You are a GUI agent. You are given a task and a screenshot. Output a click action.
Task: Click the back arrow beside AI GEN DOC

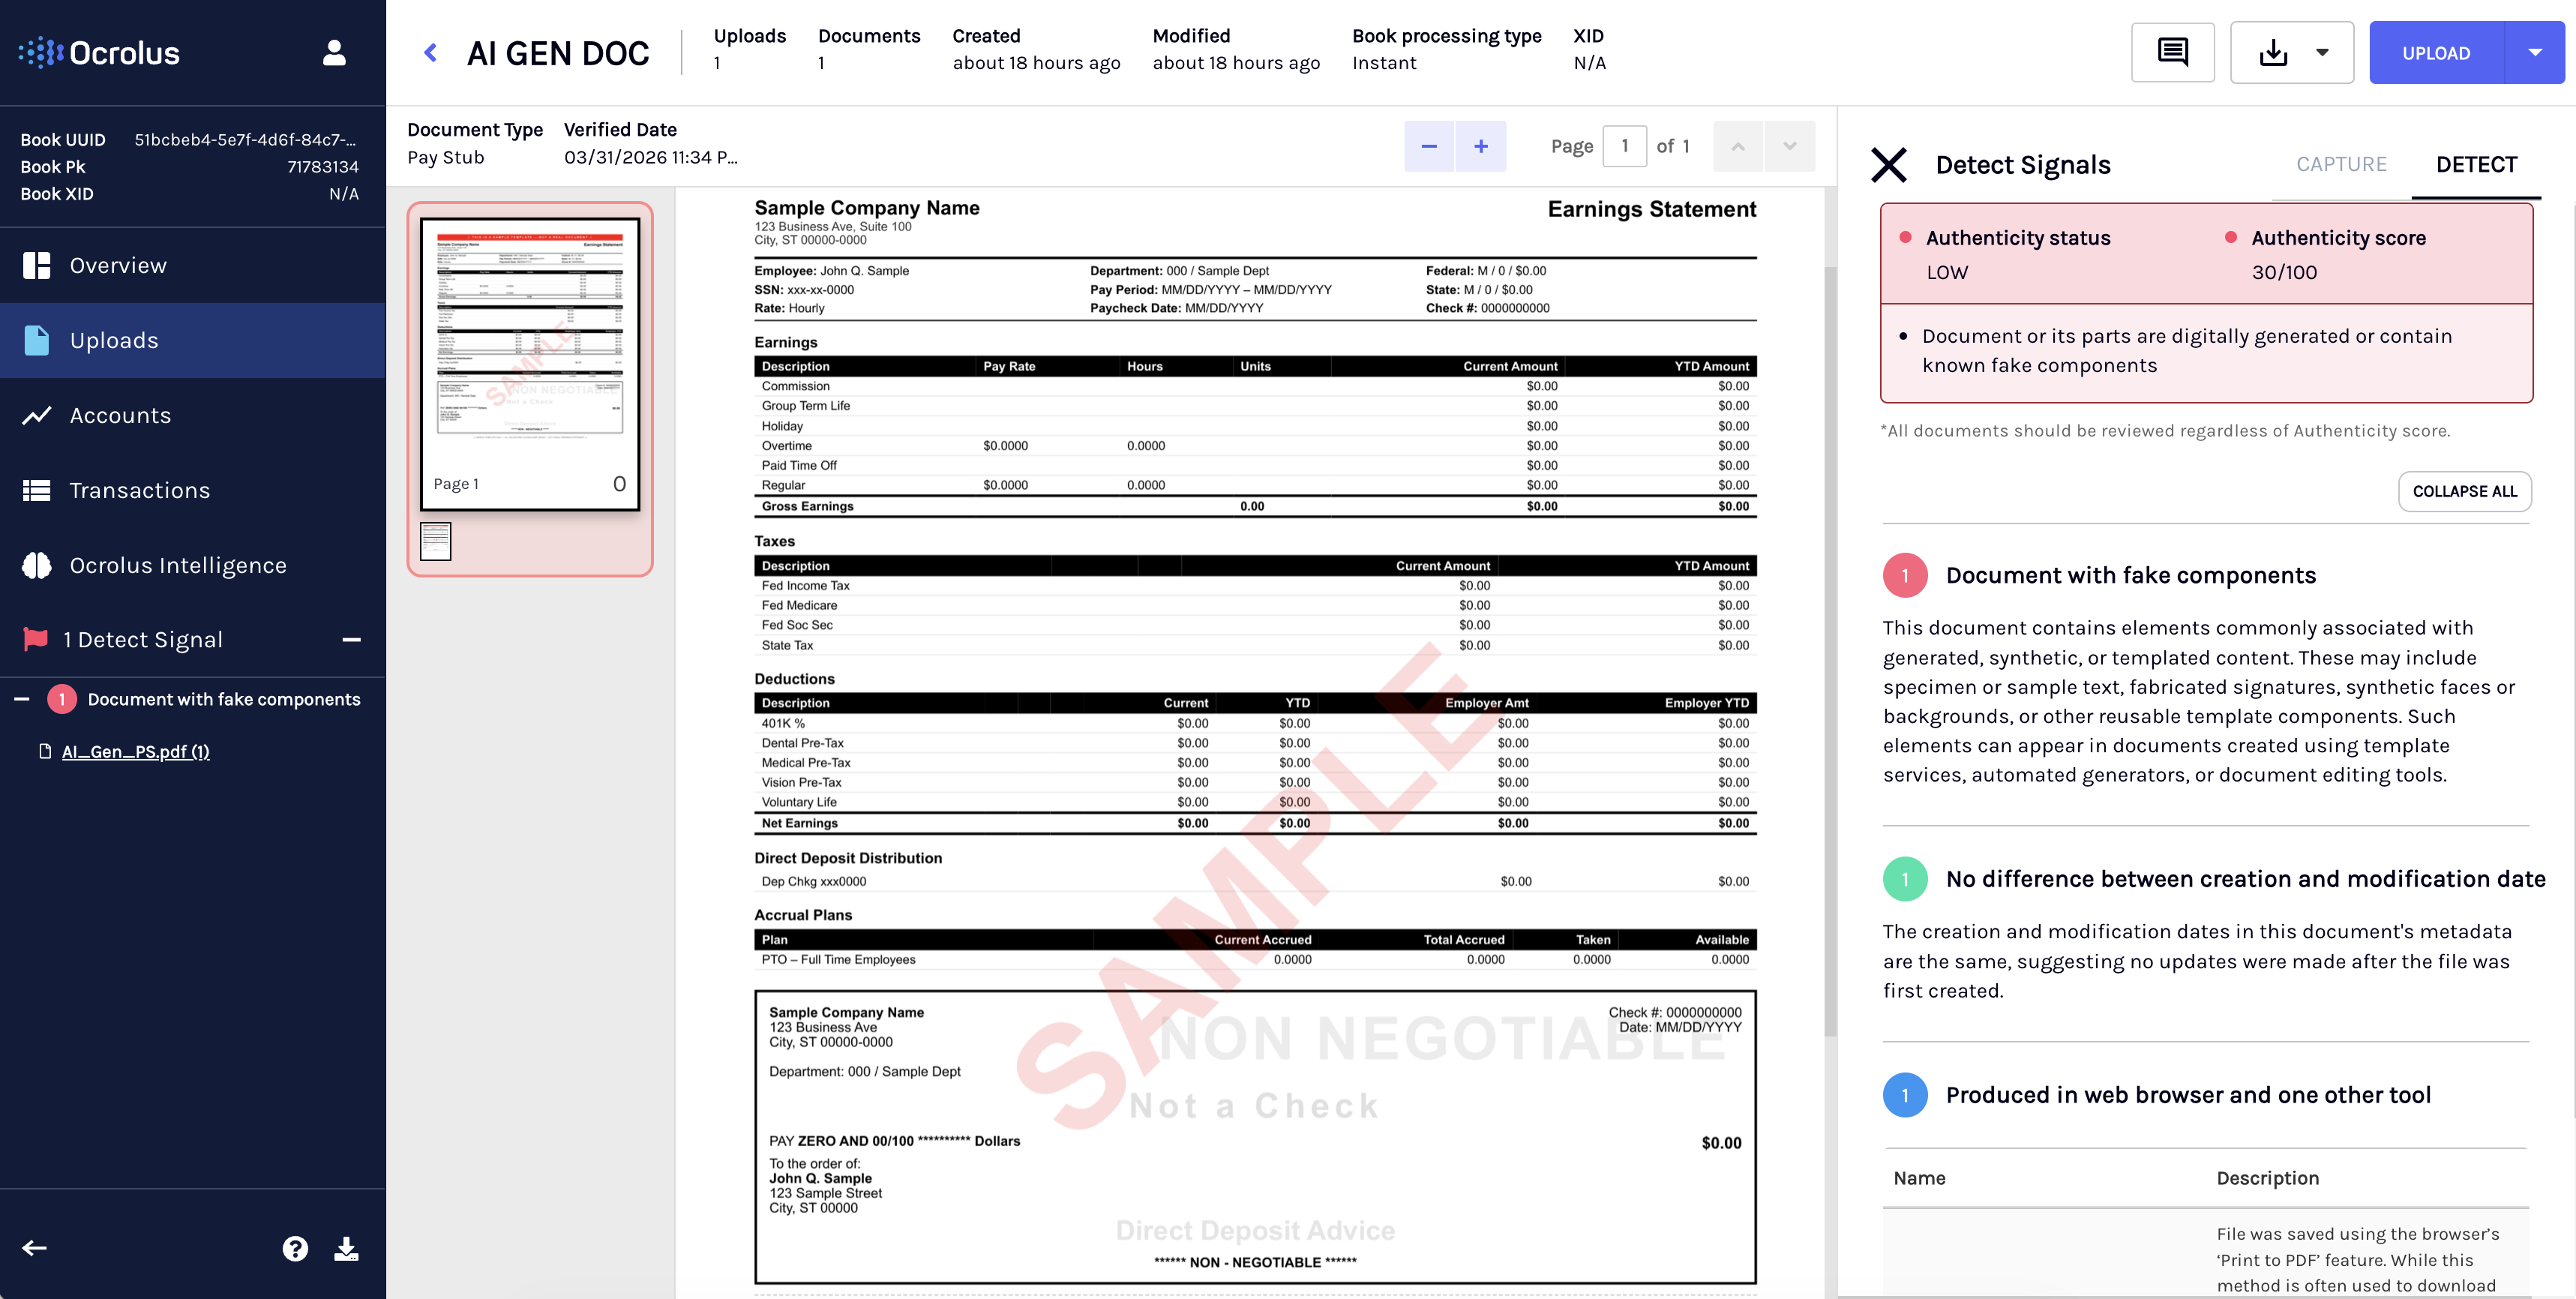pyautogui.click(x=431, y=52)
